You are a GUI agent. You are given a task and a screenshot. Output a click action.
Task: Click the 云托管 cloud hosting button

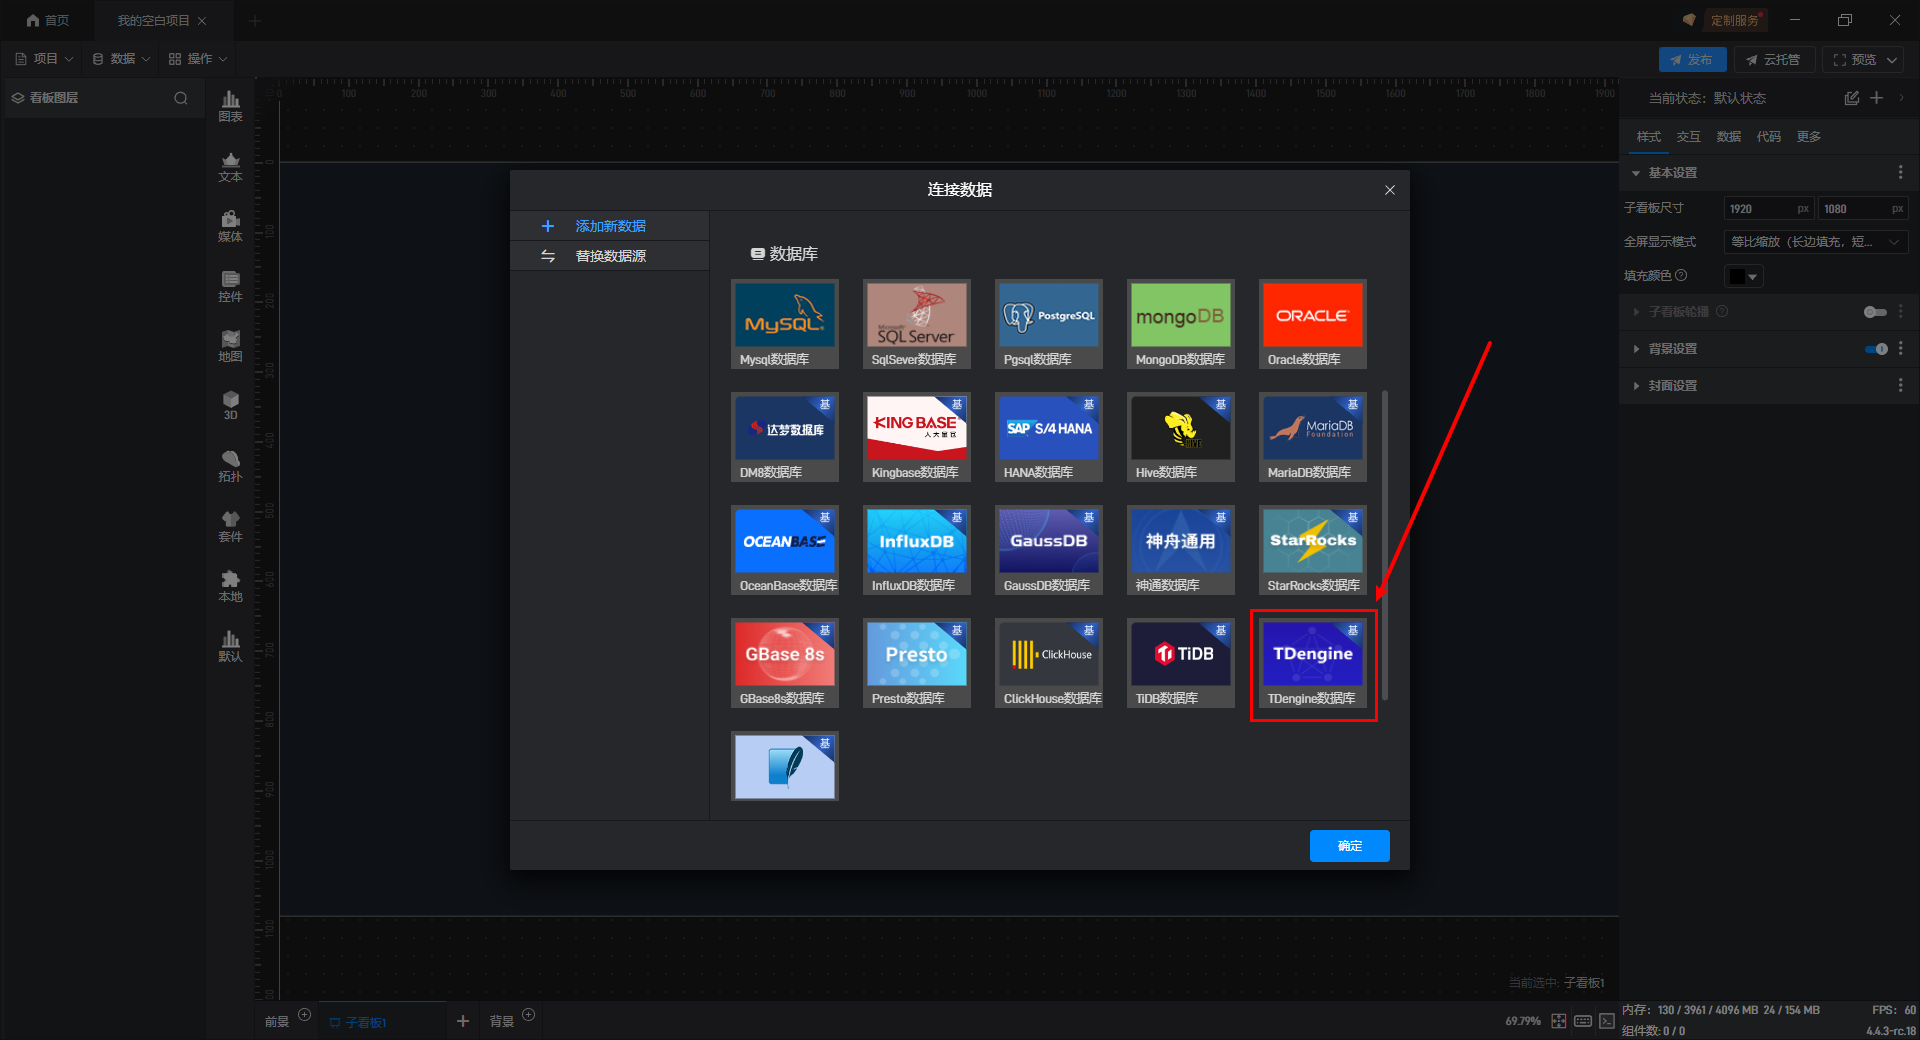(1774, 60)
